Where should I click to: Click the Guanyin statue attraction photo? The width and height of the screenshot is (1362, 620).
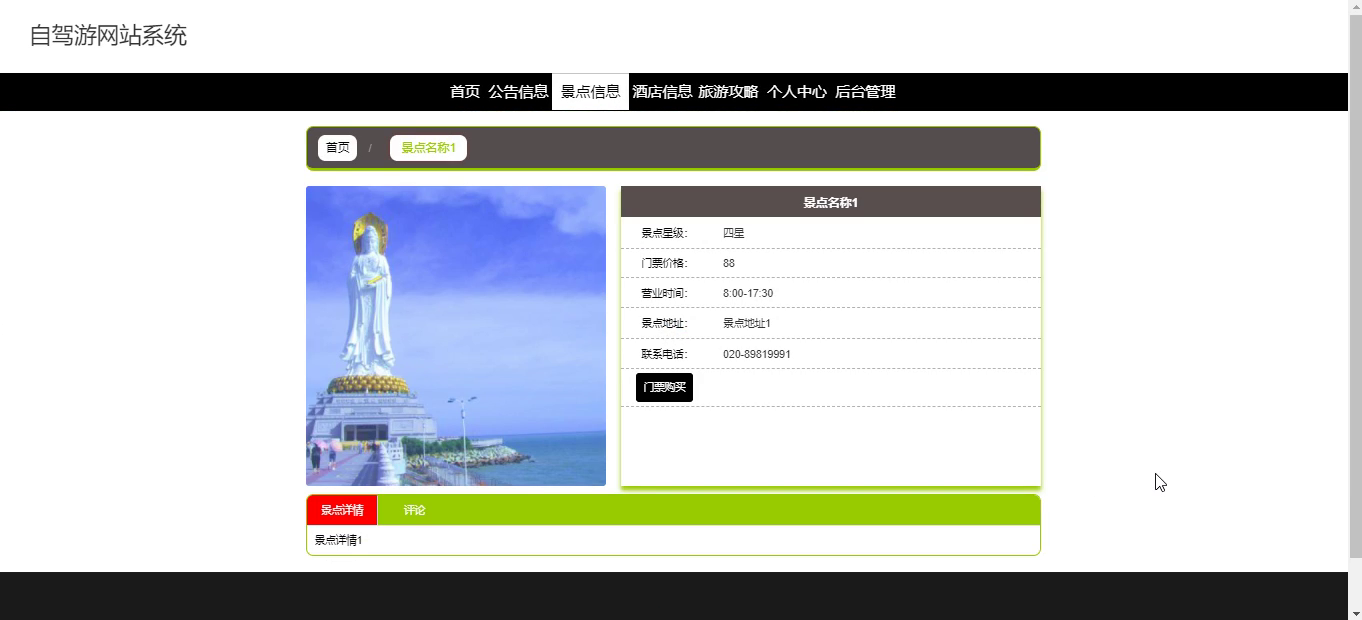pyautogui.click(x=456, y=336)
